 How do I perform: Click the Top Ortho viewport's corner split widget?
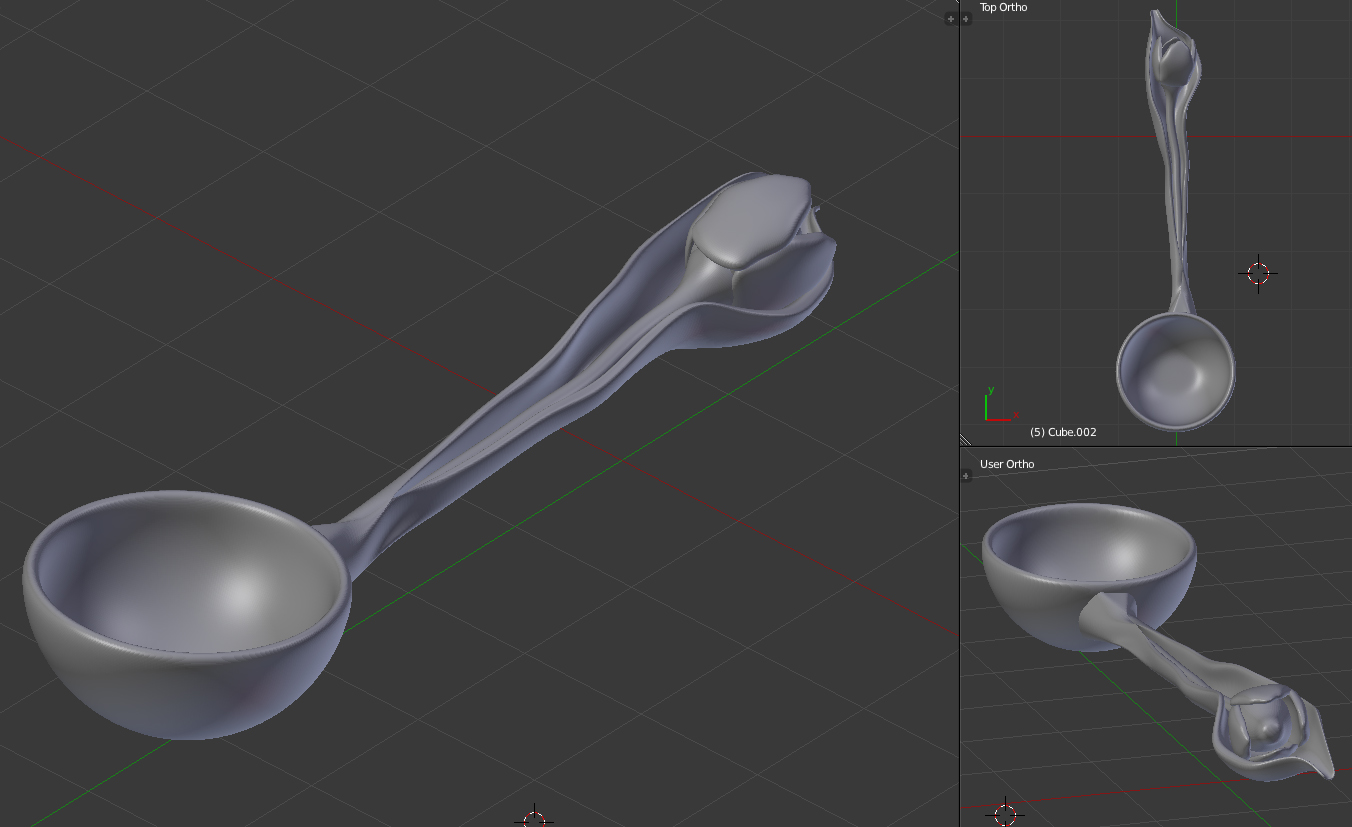click(966, 440)
